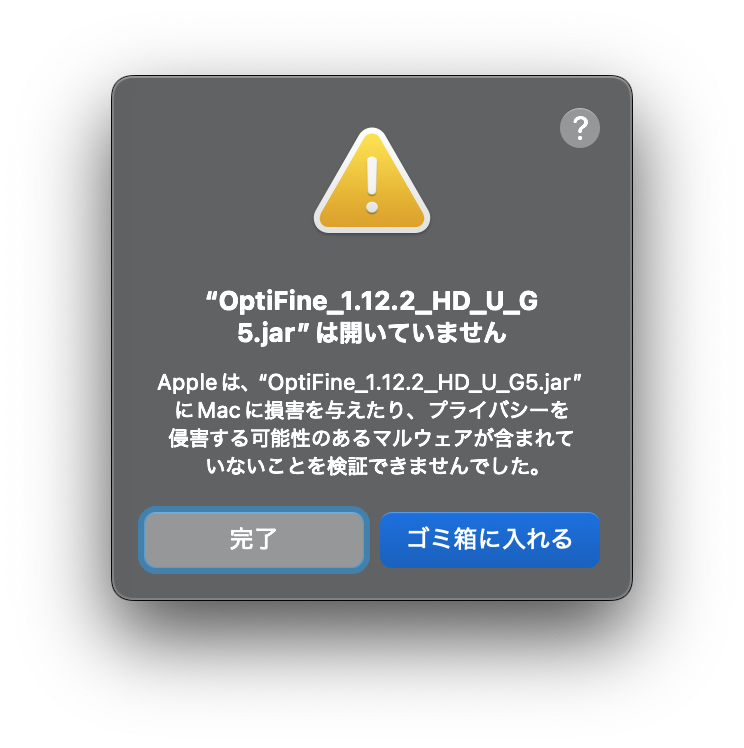The image size is (744, 748).
Task: Click the yellow warning triangle icon
Action: [372, 181]
